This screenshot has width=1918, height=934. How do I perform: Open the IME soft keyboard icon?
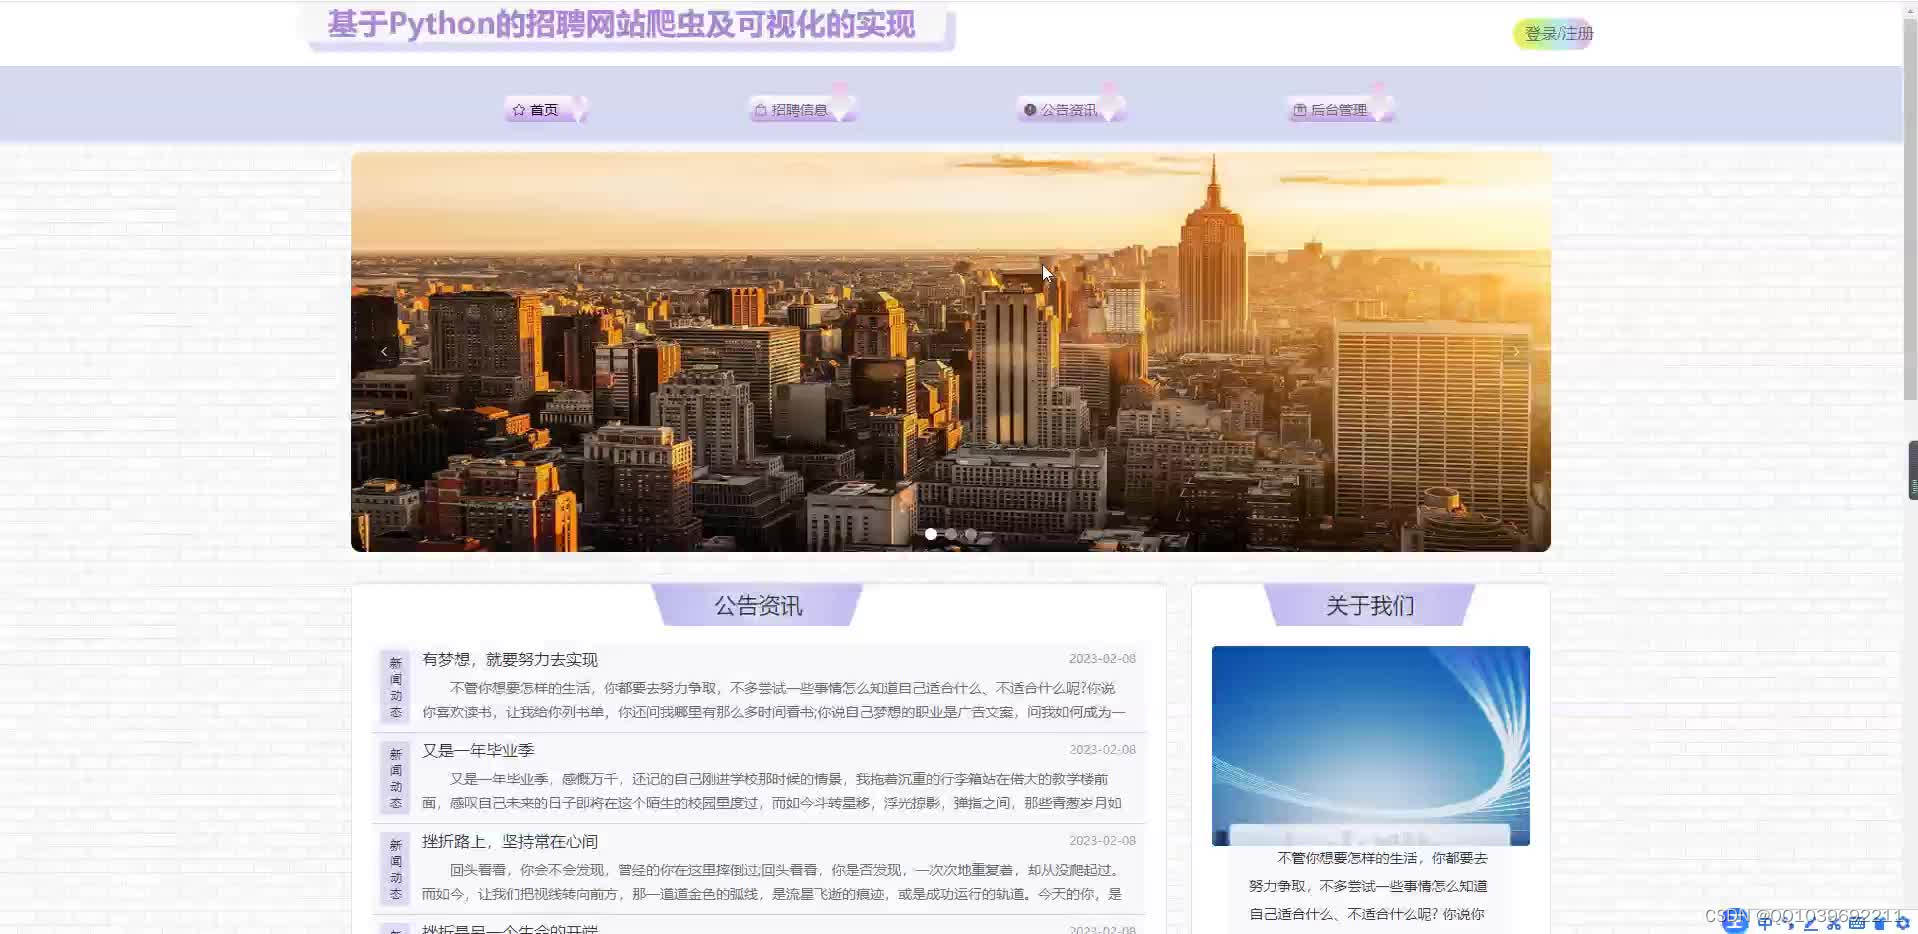tap(1856, 923)
